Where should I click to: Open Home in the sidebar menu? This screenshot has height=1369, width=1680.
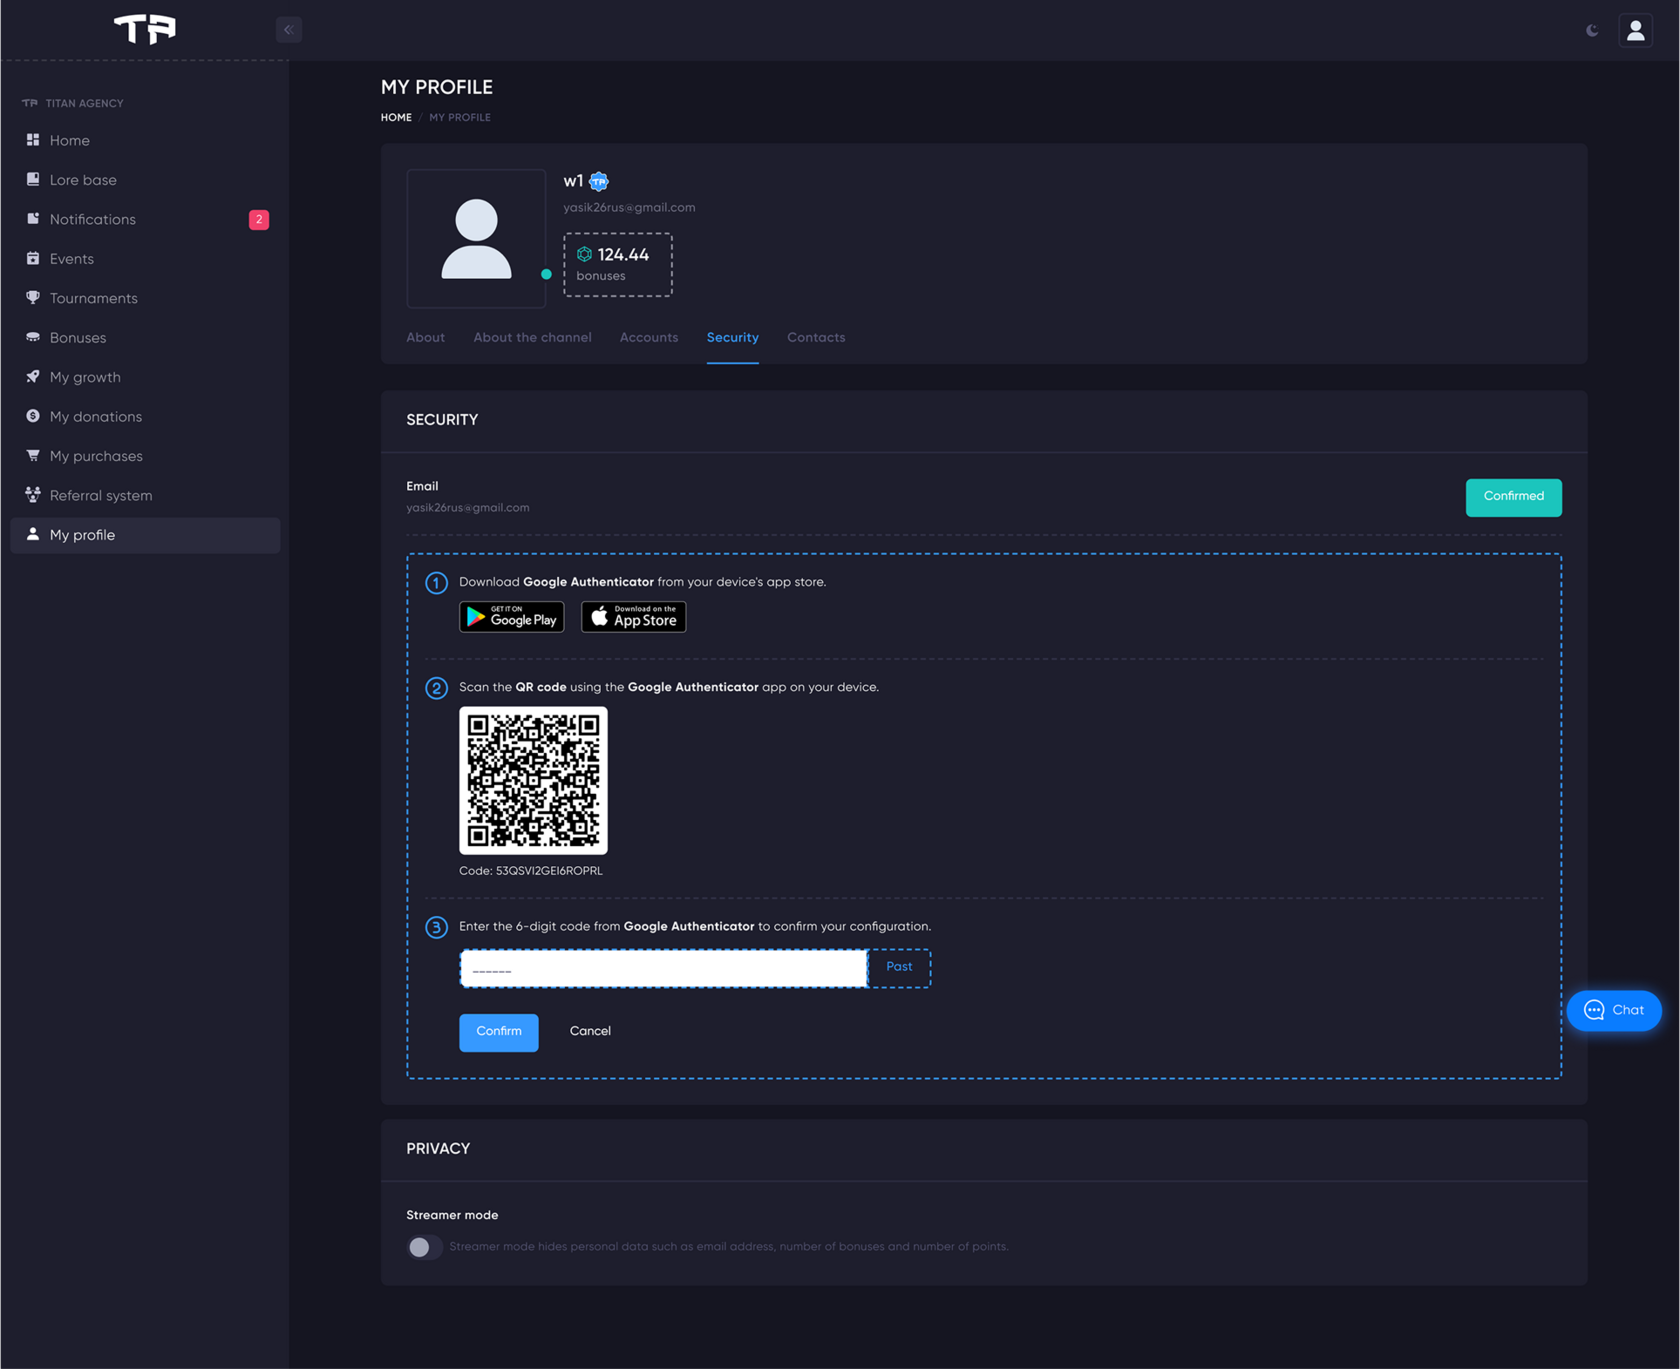(145, 140)
